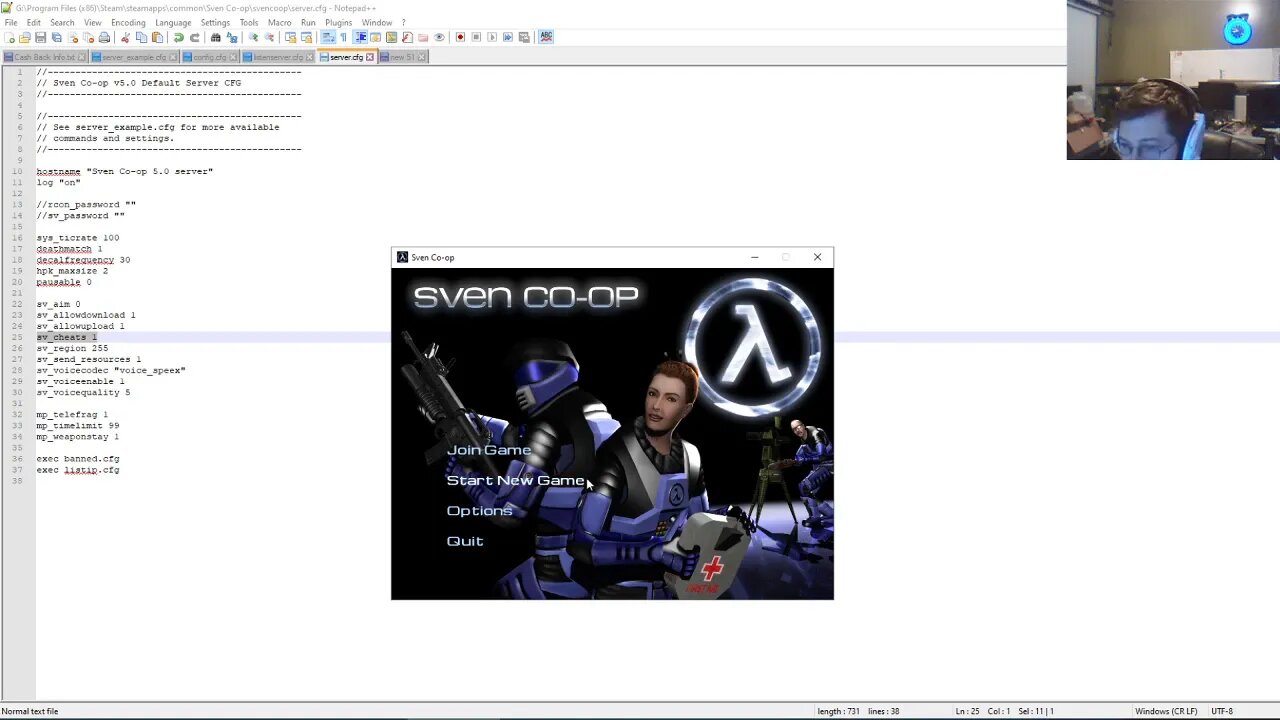
Task: Open the Search menu
Action: click(62, 22)
